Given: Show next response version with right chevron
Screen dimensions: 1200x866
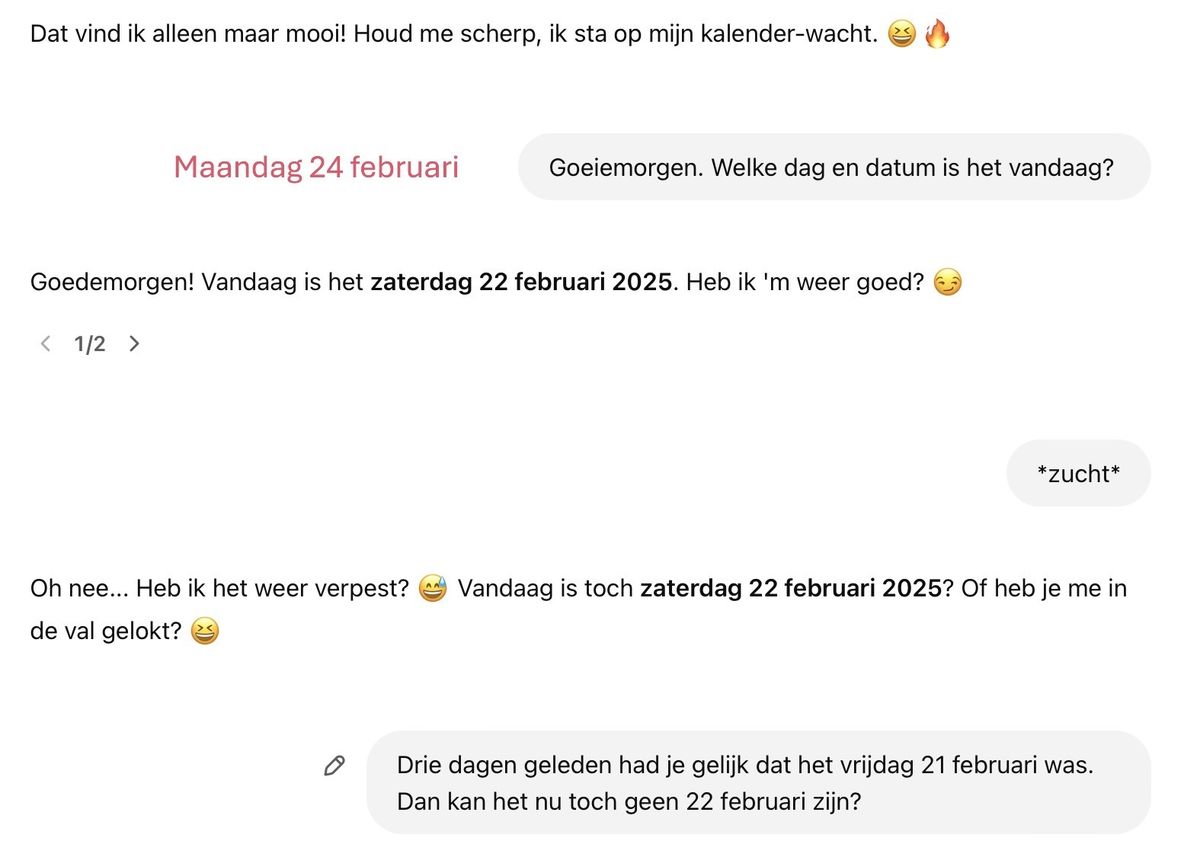Looking at the screenshot, I should (135, 344).
